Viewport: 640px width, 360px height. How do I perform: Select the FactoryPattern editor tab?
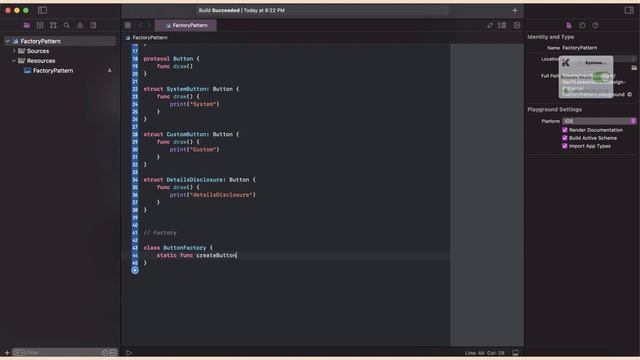(186, 25)
